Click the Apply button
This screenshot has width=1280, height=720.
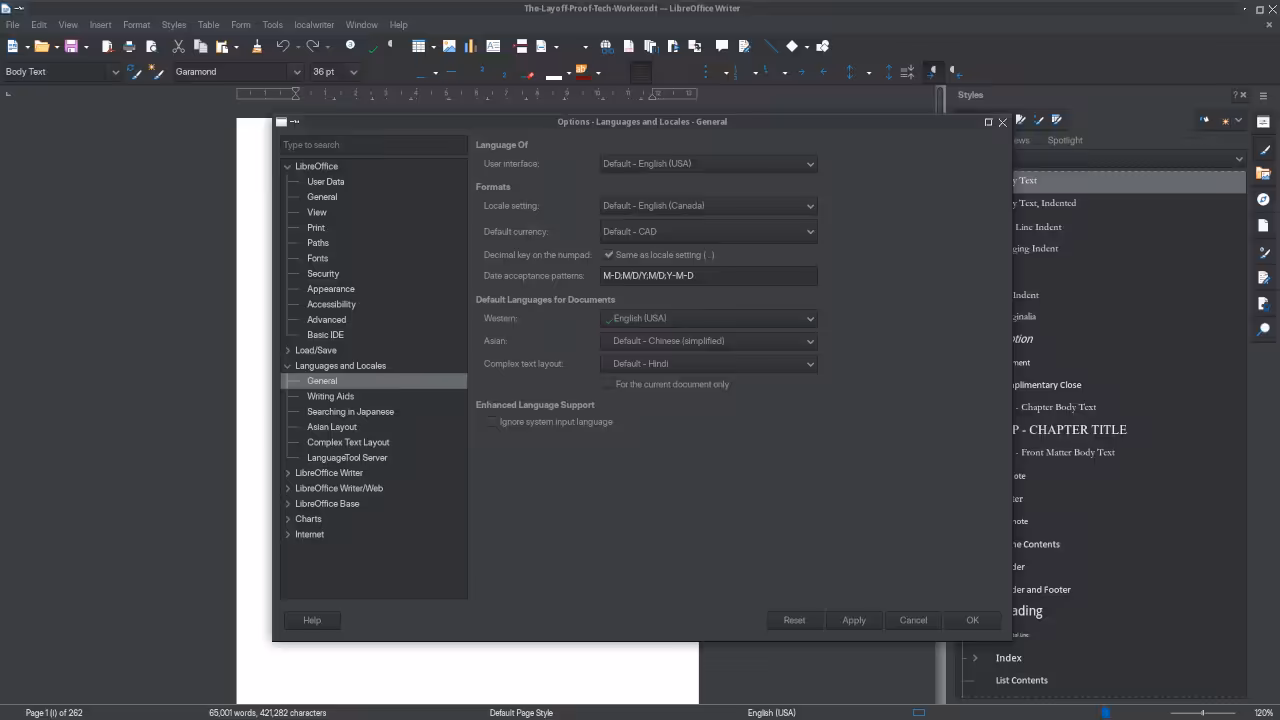pyautogui.click(x=854, y=620)
